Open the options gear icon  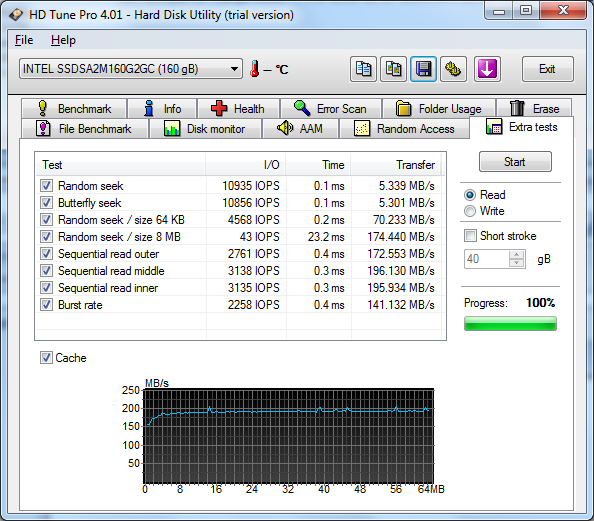[x=453, y=69]
